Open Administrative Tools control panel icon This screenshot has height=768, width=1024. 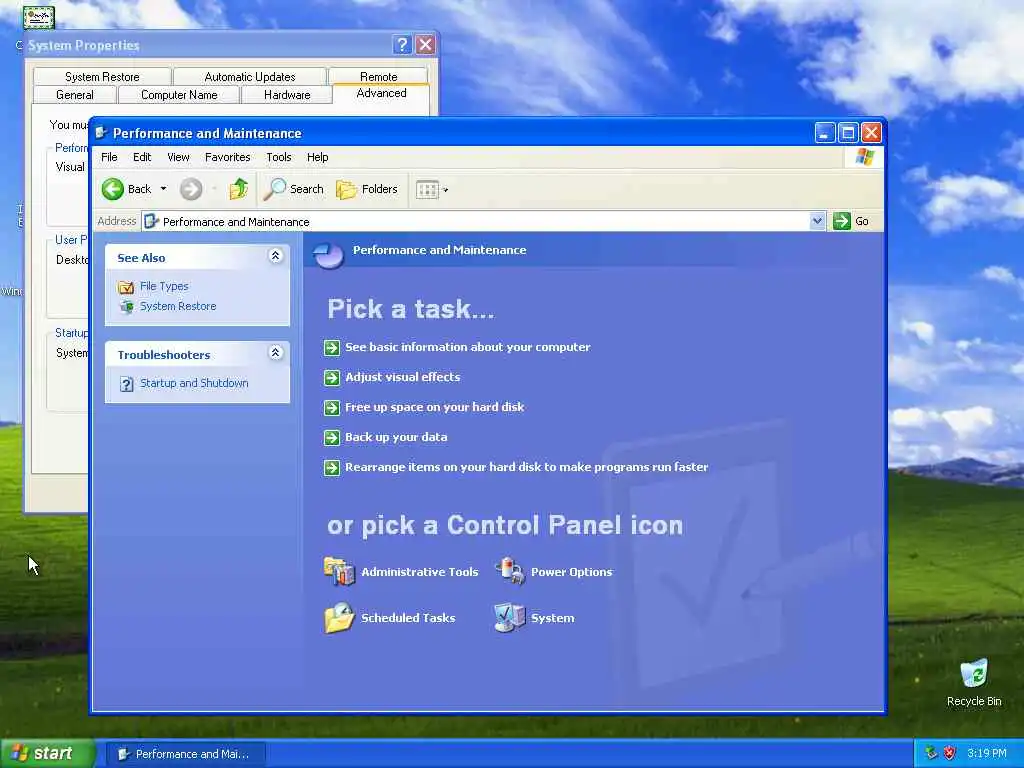click(x=339, y=571)
